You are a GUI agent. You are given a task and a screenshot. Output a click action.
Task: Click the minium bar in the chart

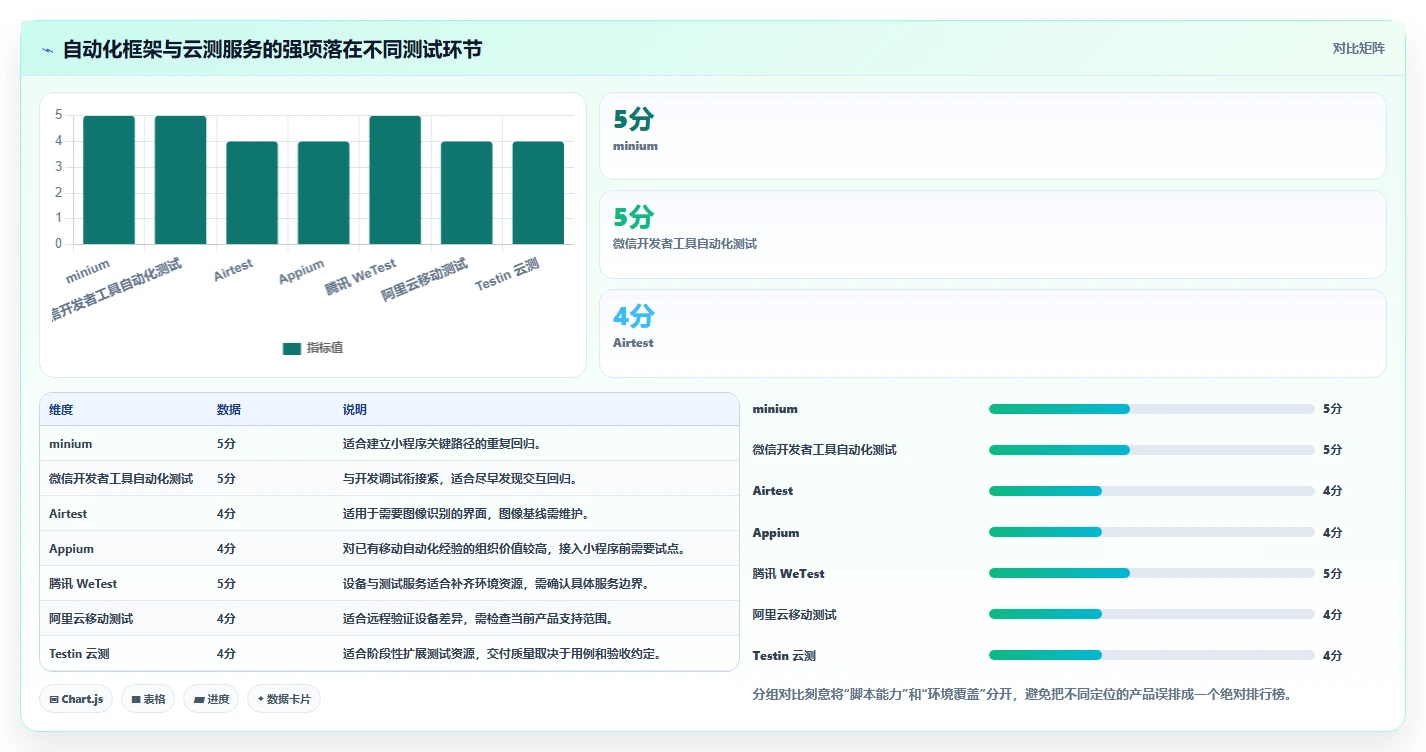click(x=109, y=180)
